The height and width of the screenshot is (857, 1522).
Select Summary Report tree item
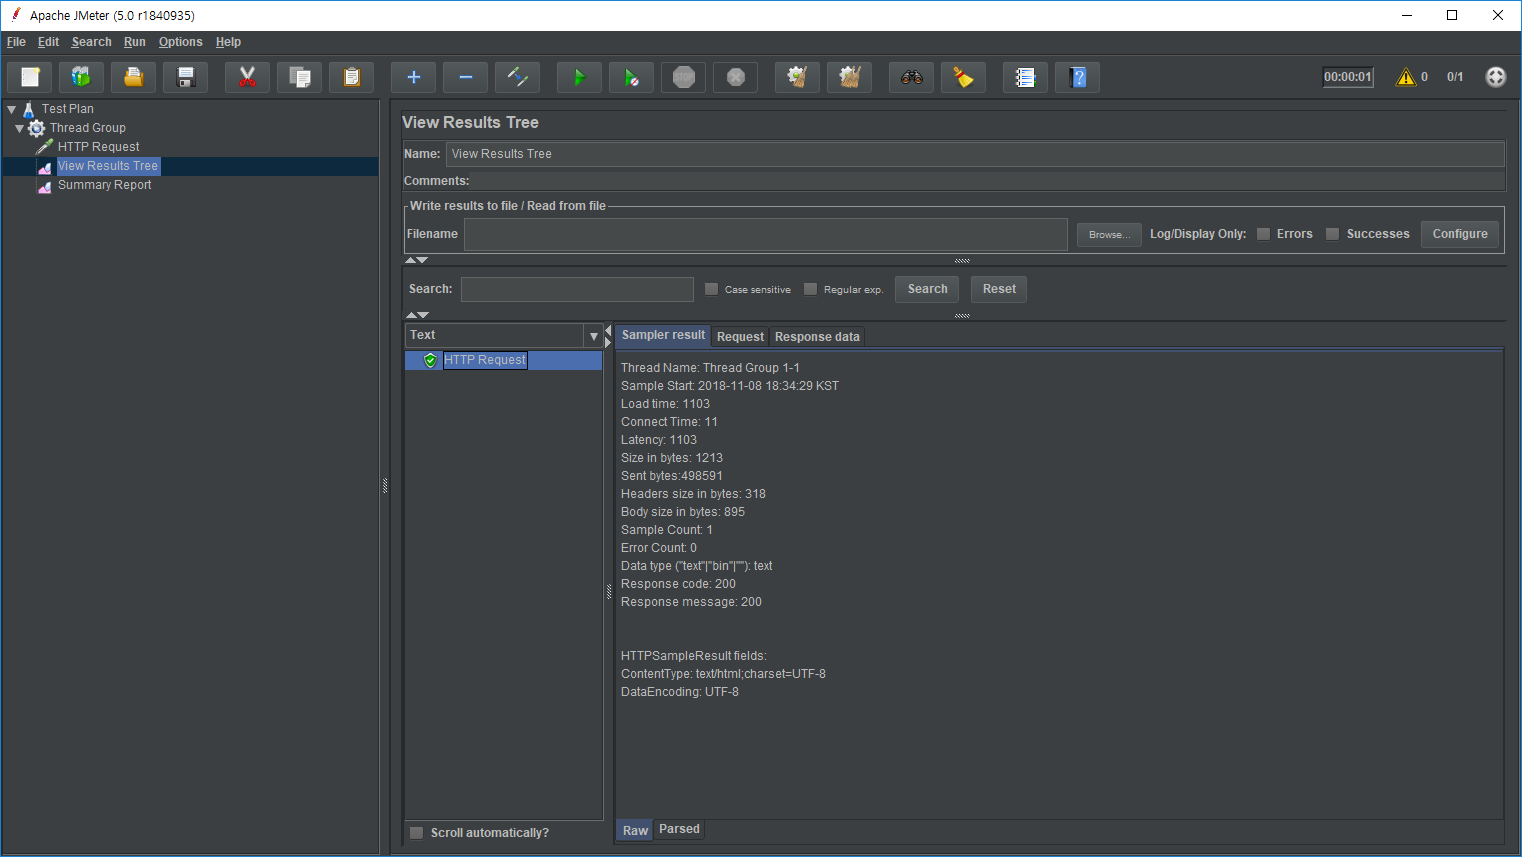pos(104,185)
